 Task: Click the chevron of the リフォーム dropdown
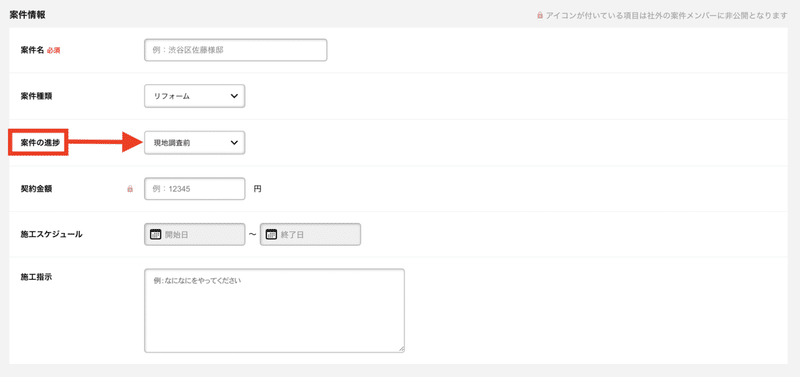coord(234,96)
